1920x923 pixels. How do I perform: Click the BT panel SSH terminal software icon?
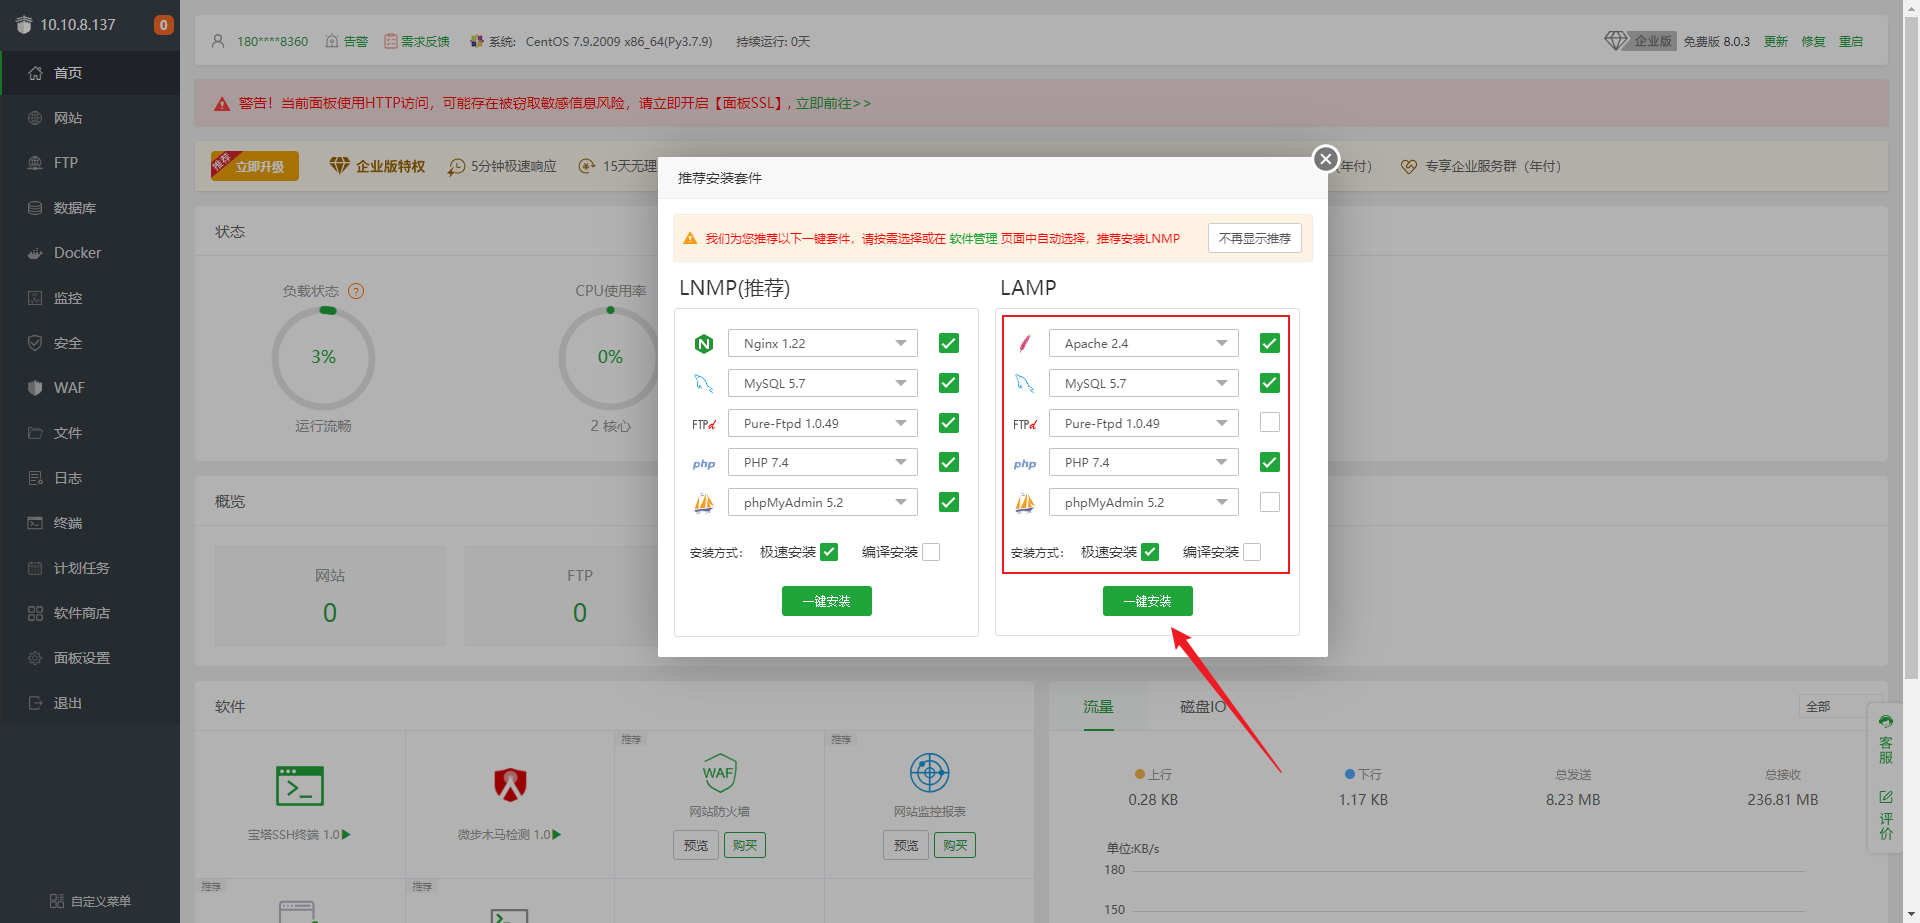(300, 786)
